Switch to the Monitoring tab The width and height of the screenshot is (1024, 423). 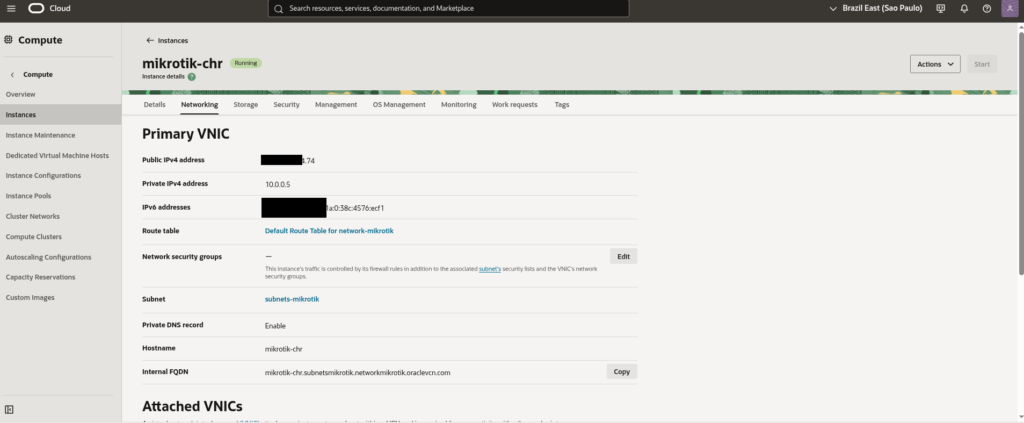pyautogui.click(x=458, y=104)
